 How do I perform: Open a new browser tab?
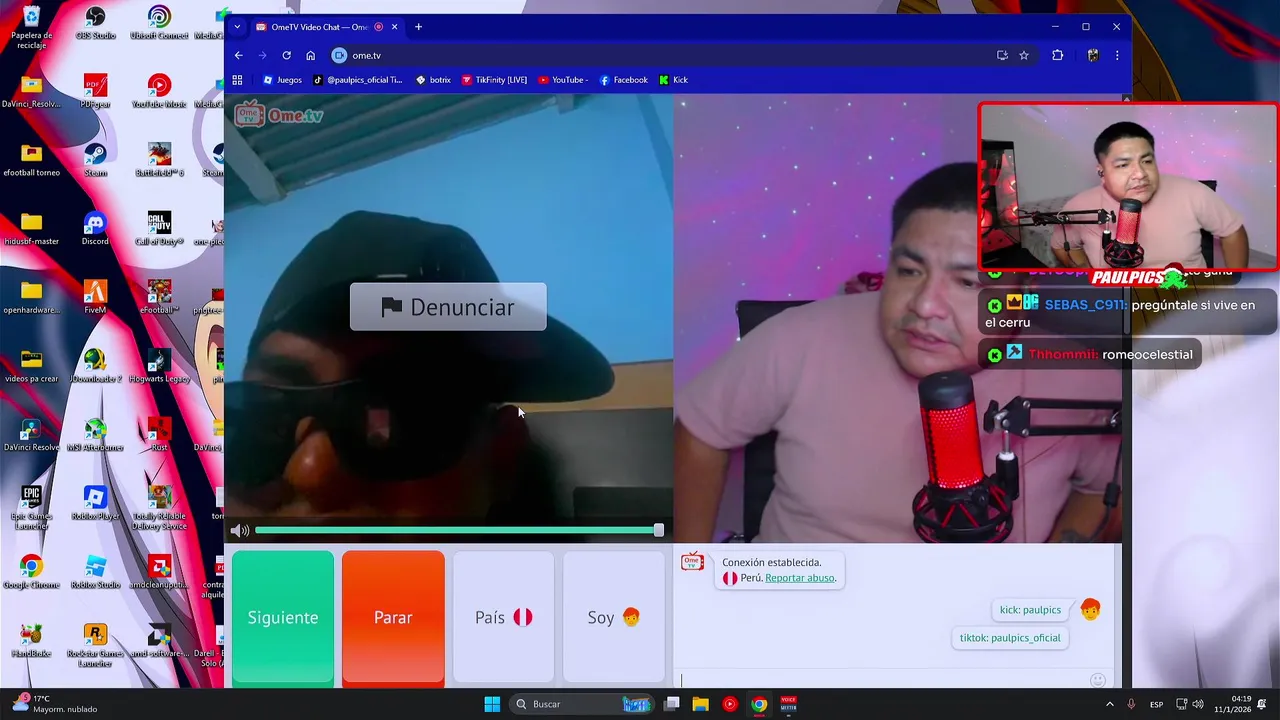pos(418,27)
